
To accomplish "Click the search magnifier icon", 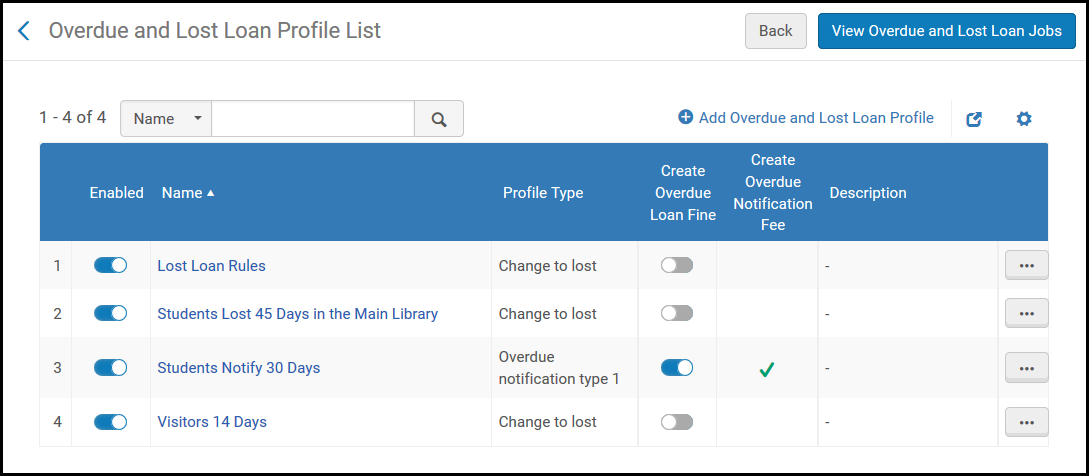I will click(438, 119).
